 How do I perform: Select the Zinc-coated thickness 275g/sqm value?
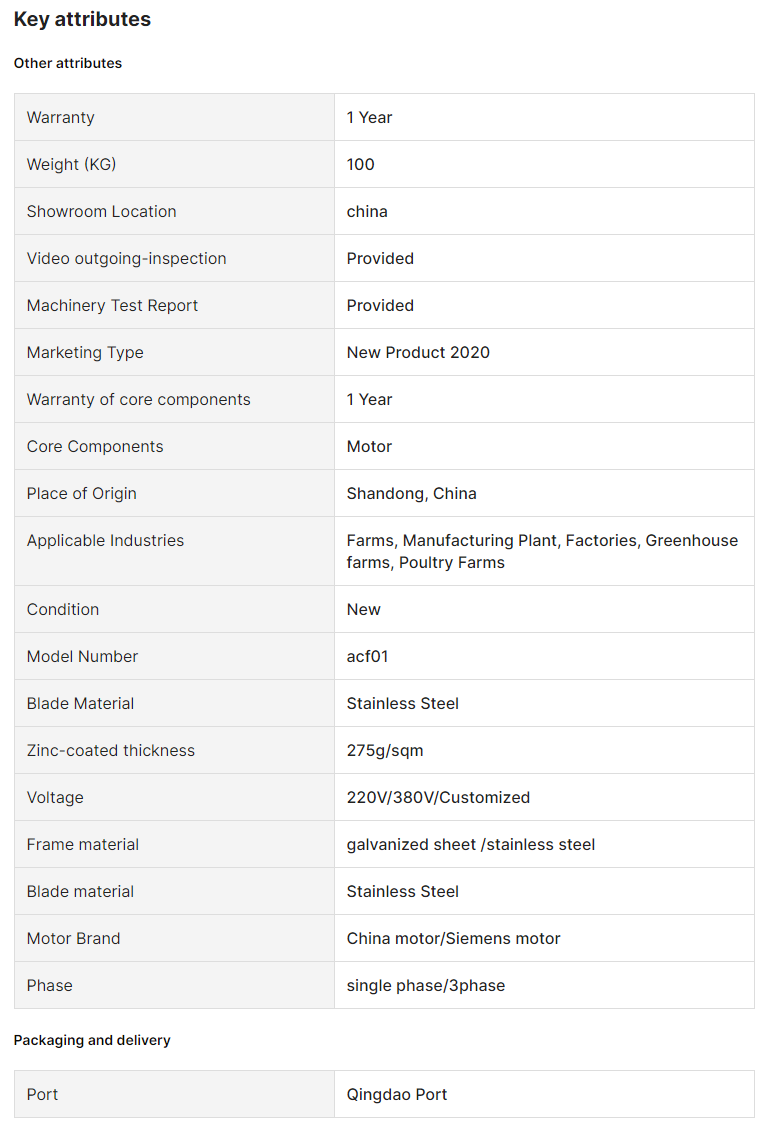click(x=385, y=751)
